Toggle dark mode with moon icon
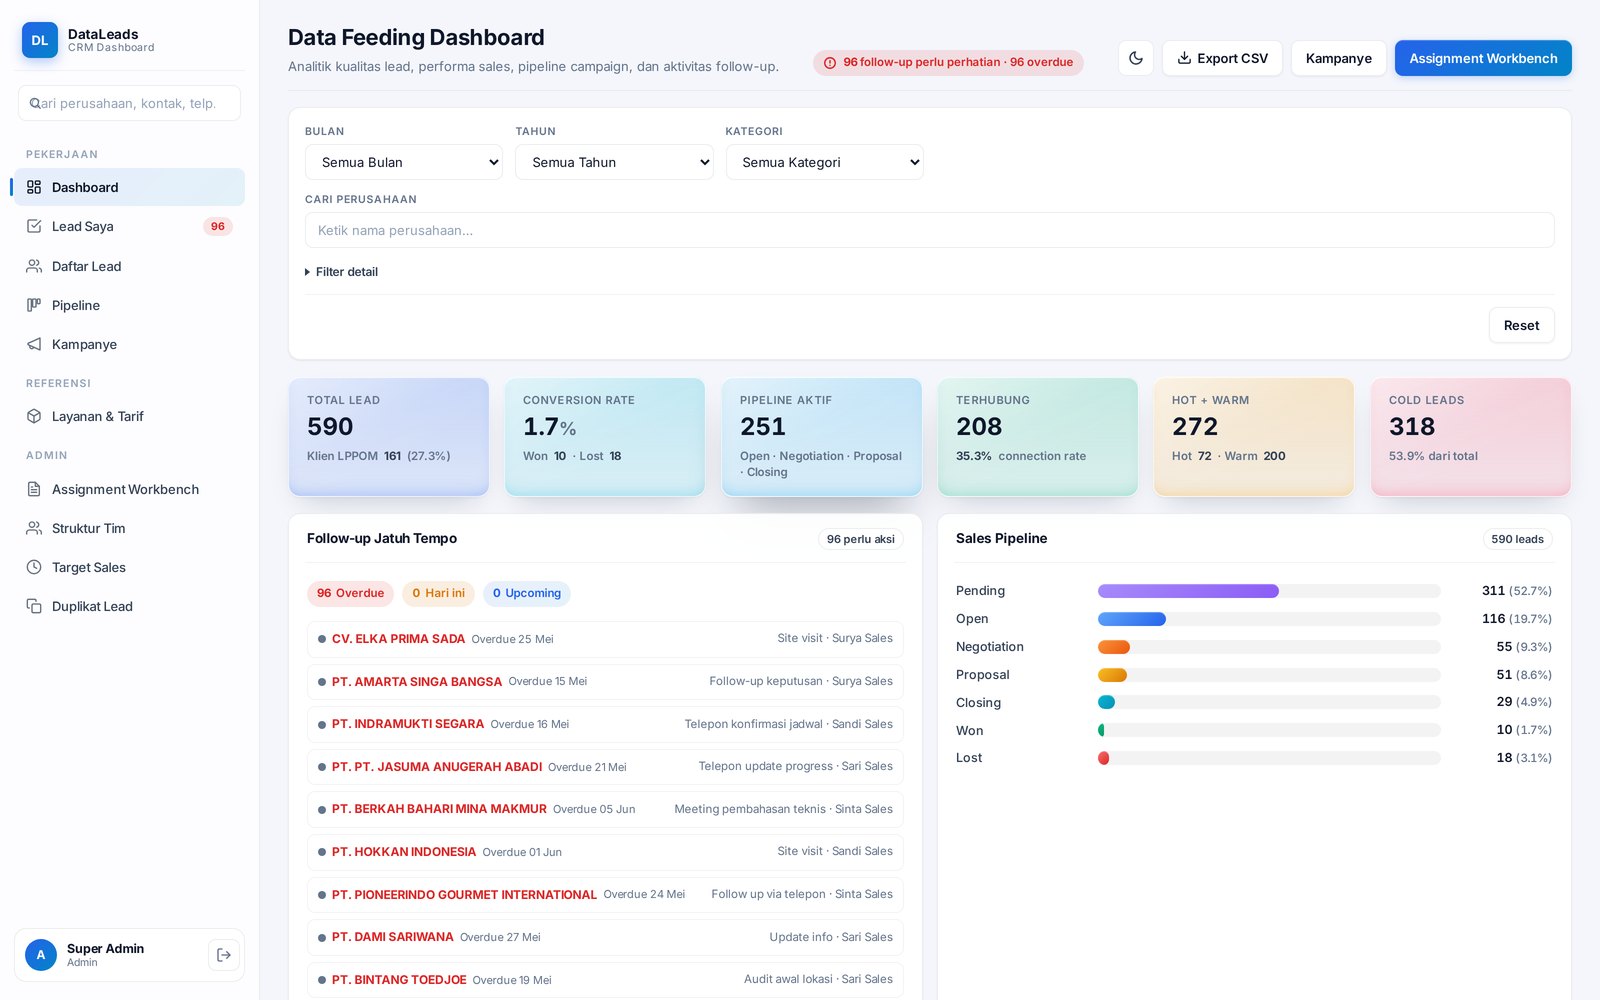This screenshot has width=1600, height=1000. [1136, 58]
